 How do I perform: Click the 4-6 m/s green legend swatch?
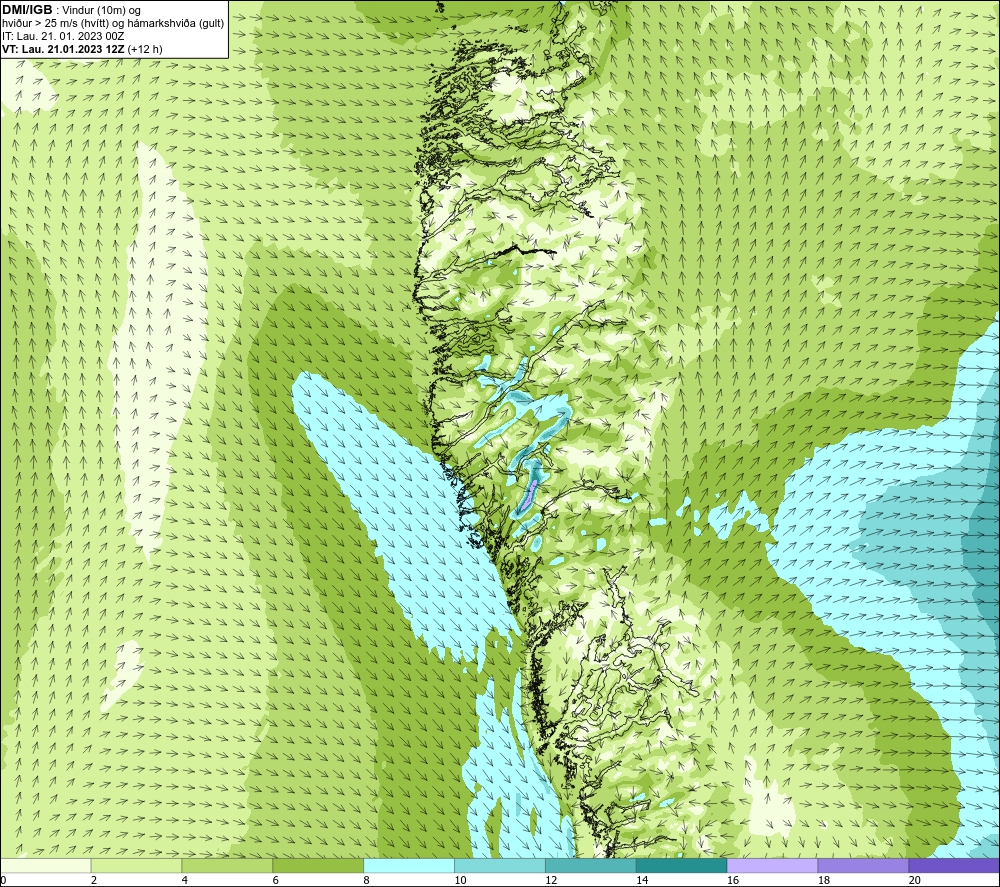coord(227,865)
